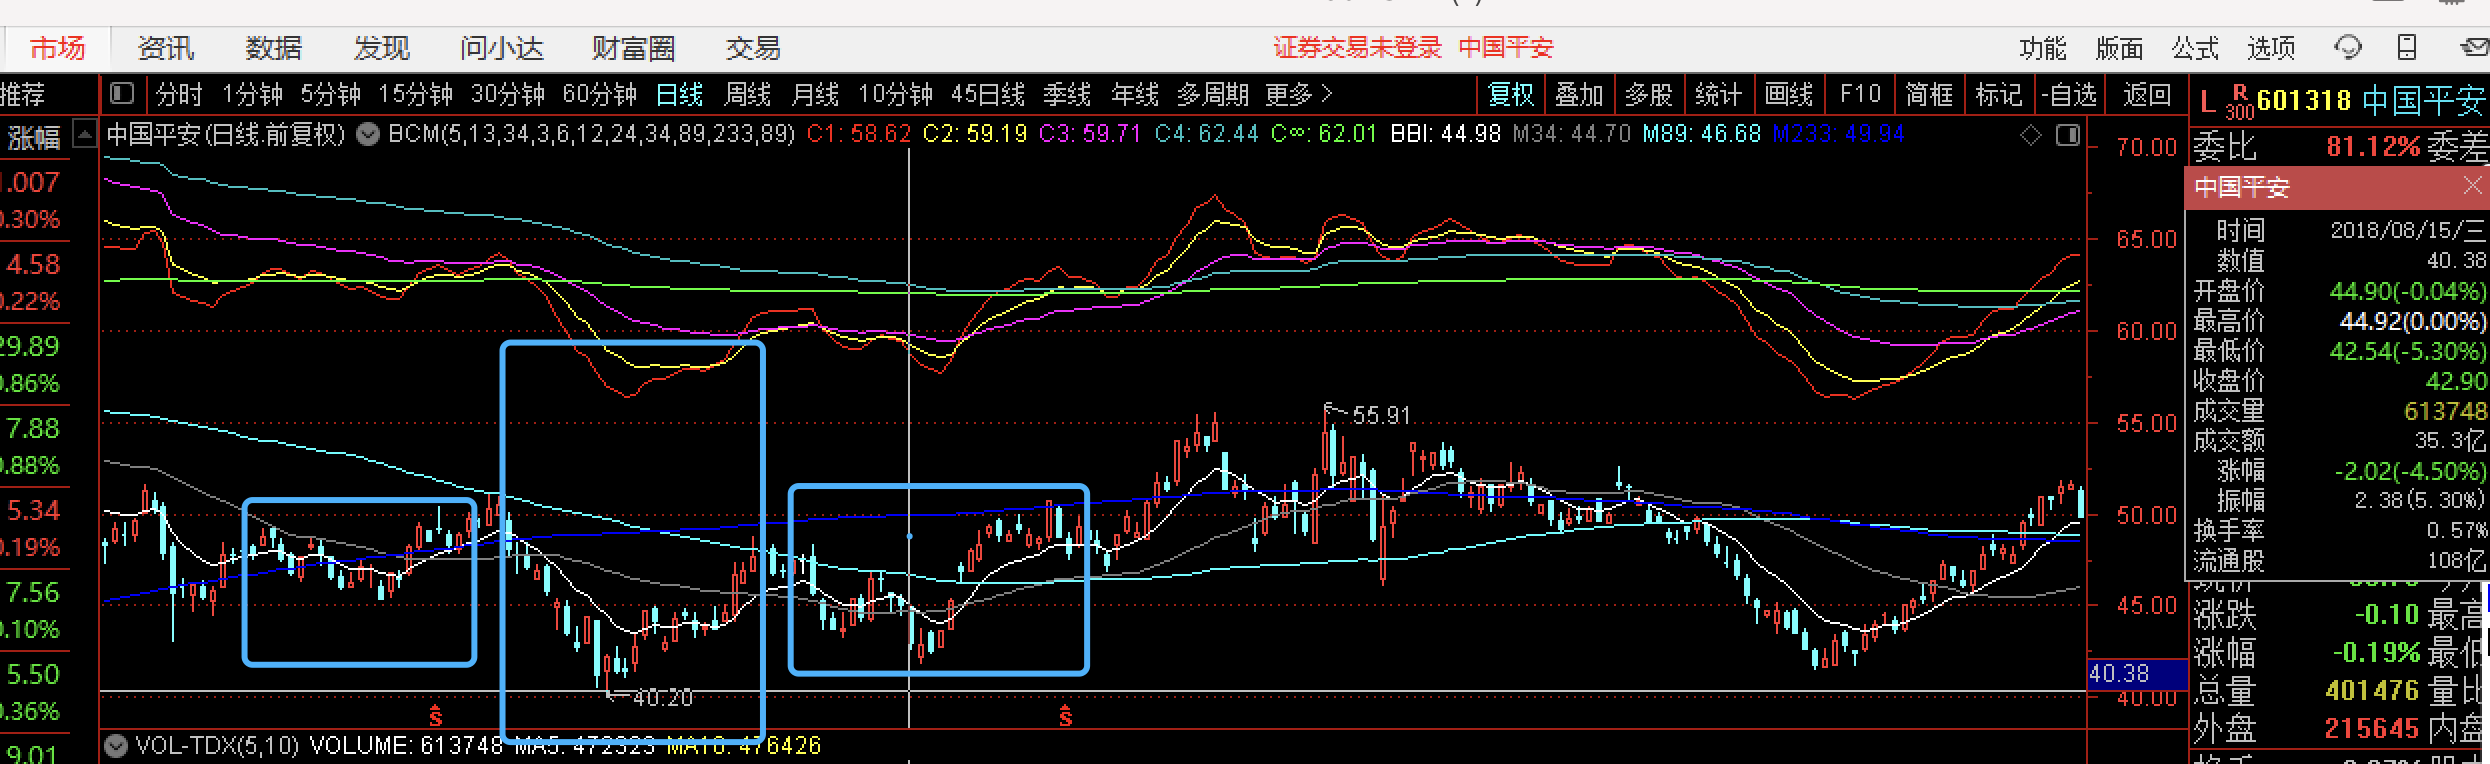The height and width of the screenshot is (764, 2490).
Task: Open the 功能 menu
Action: 2042,48
